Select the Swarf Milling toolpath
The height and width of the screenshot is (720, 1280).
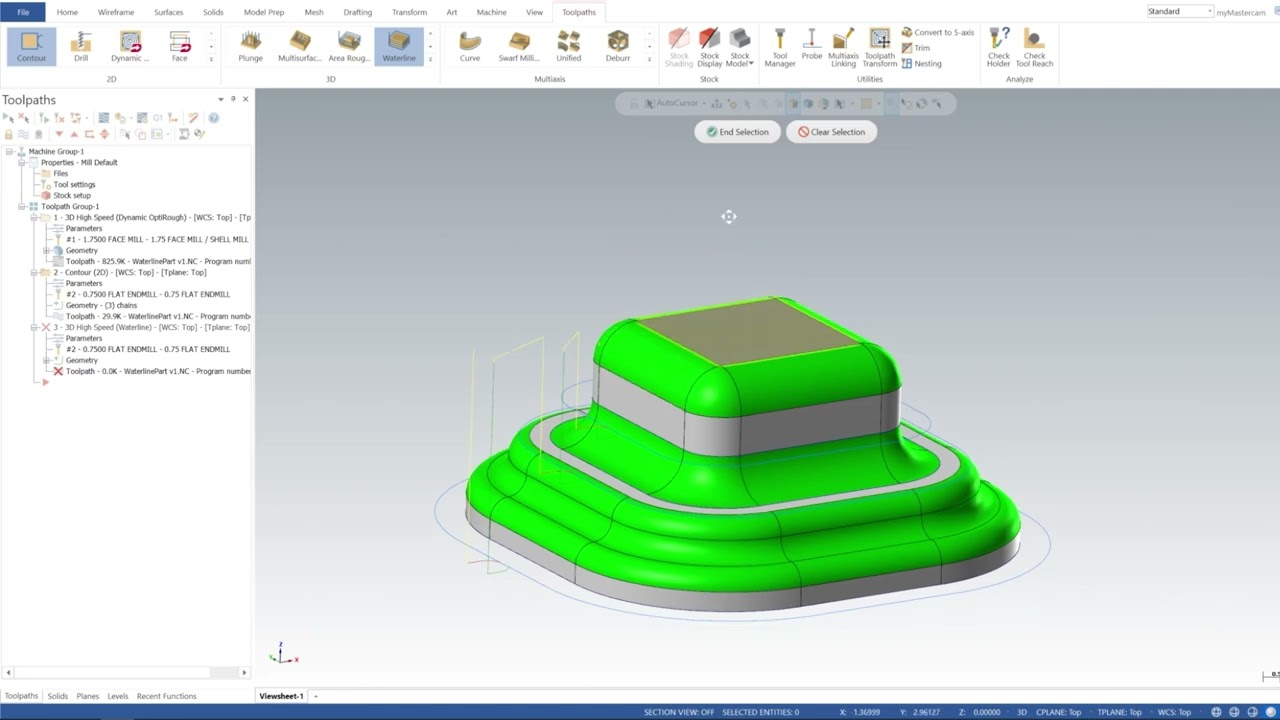[x=519, y=47]
